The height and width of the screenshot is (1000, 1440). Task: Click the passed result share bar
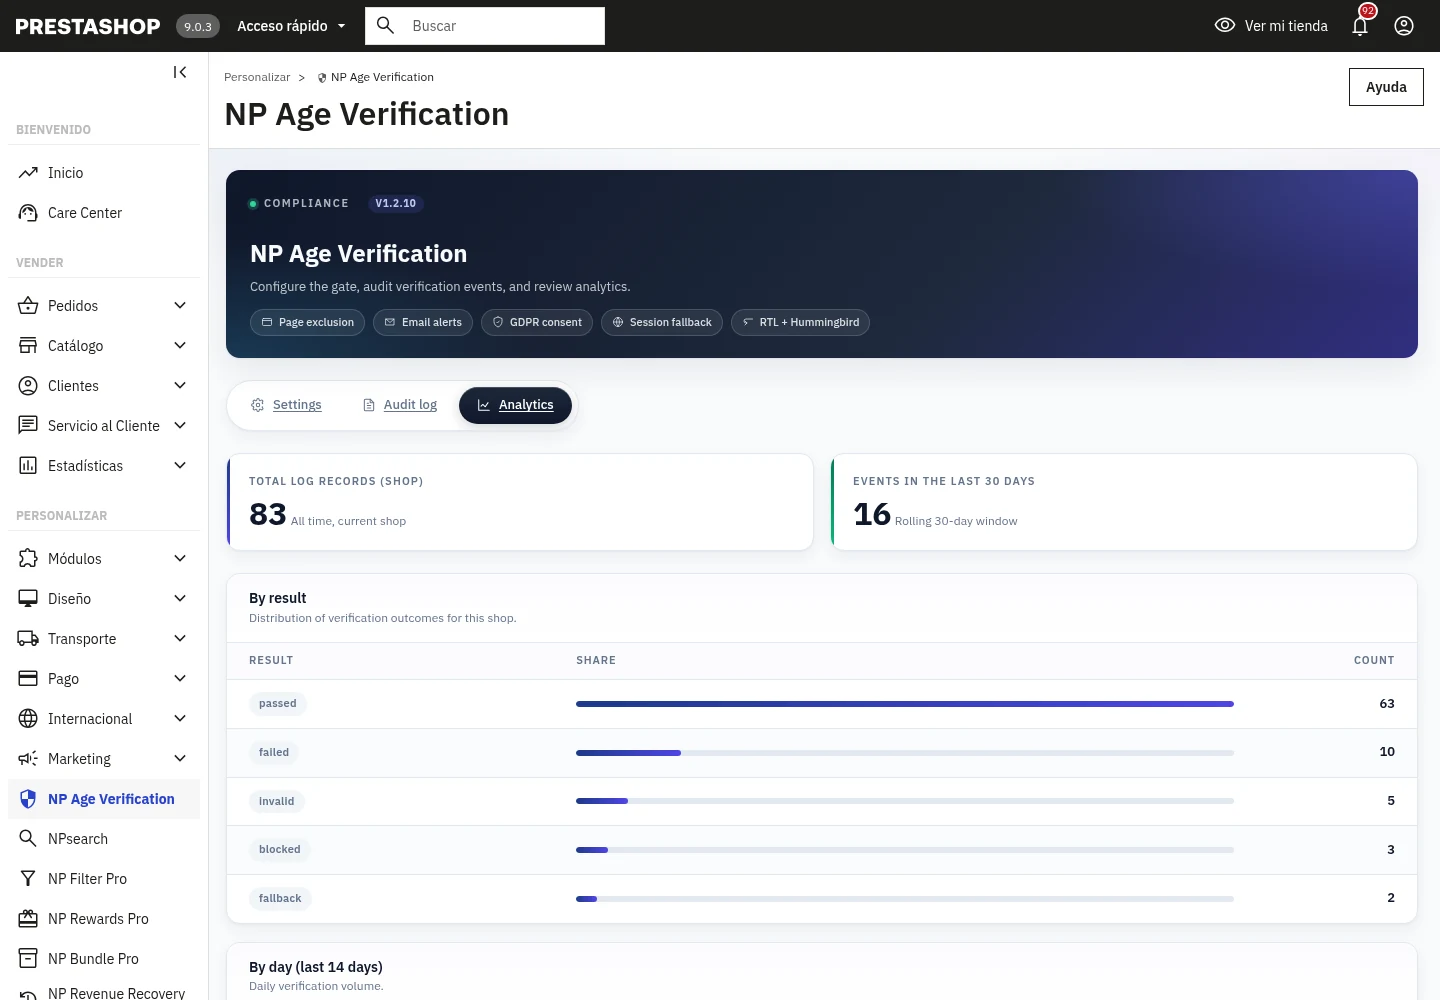[905, 704]
